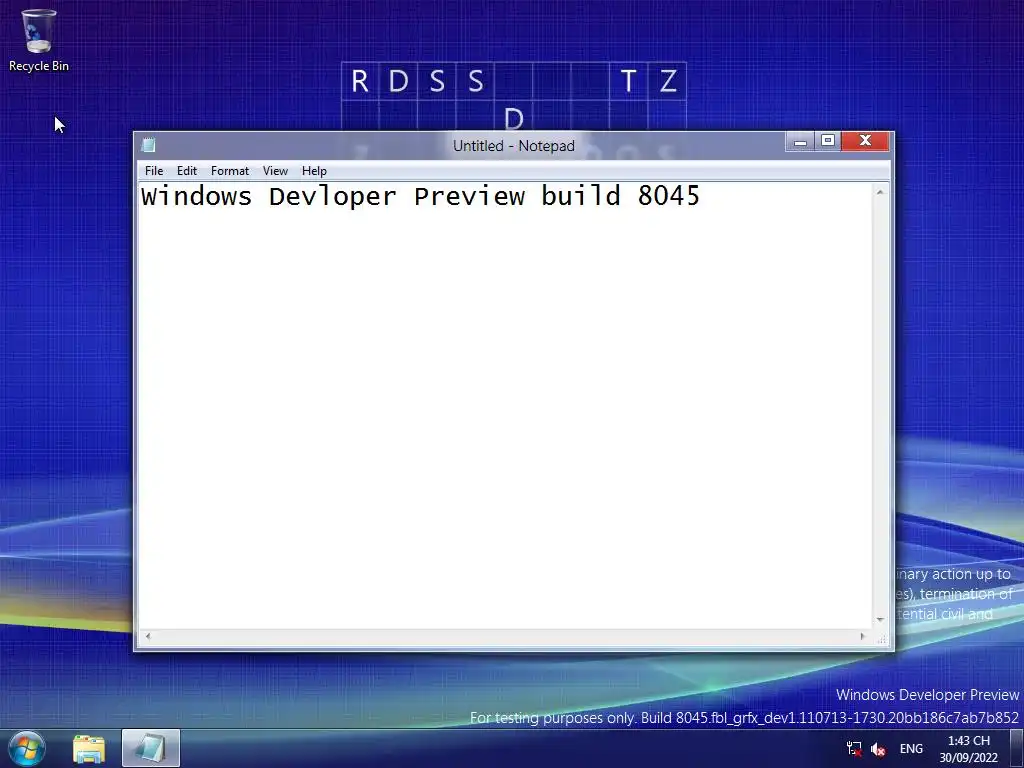Close the Untitled Notepad window

865,141
